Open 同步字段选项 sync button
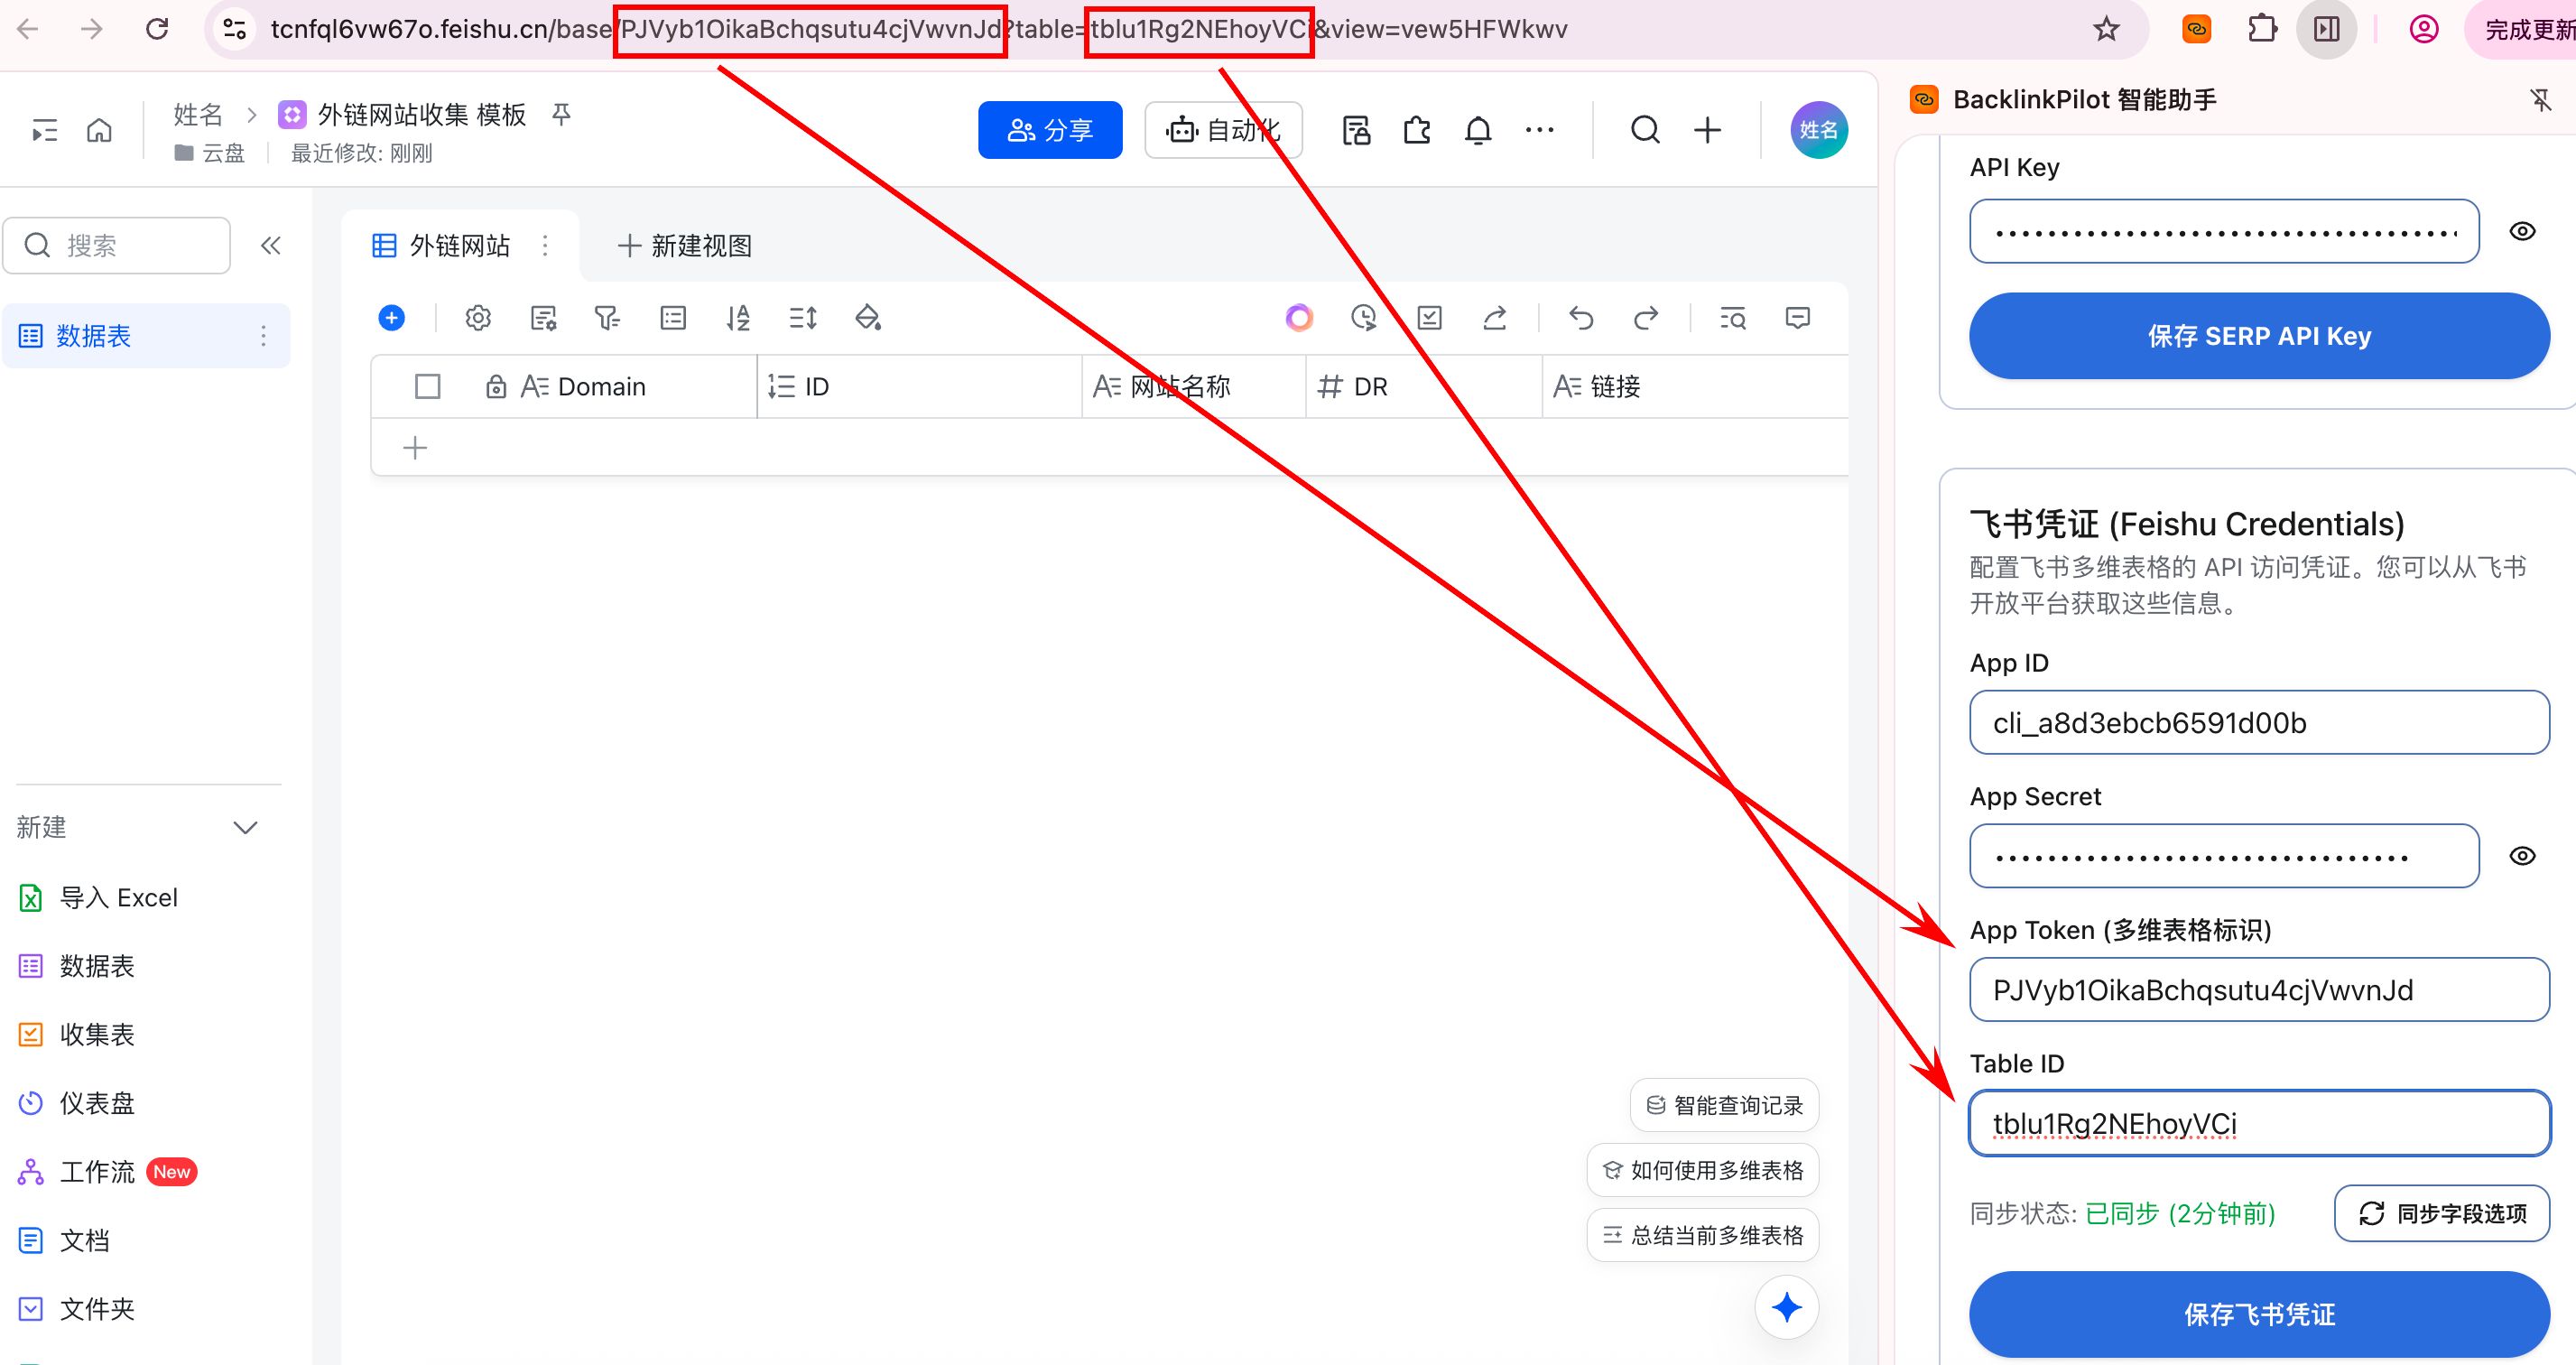 pyautogui.click(x=2442, y=1213)
